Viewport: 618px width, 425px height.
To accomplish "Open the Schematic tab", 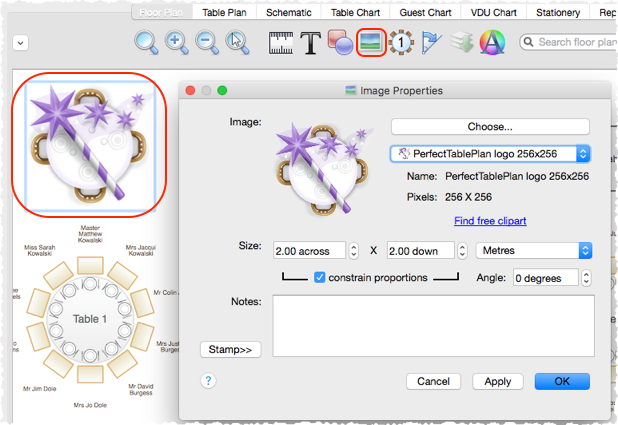I will point(289,13).
